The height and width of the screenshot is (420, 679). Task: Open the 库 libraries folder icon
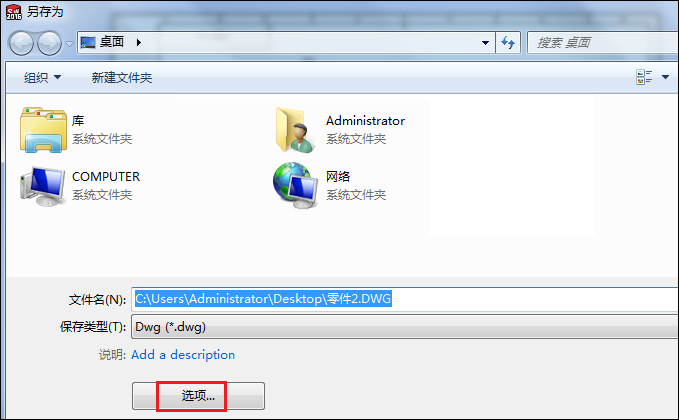43,129
